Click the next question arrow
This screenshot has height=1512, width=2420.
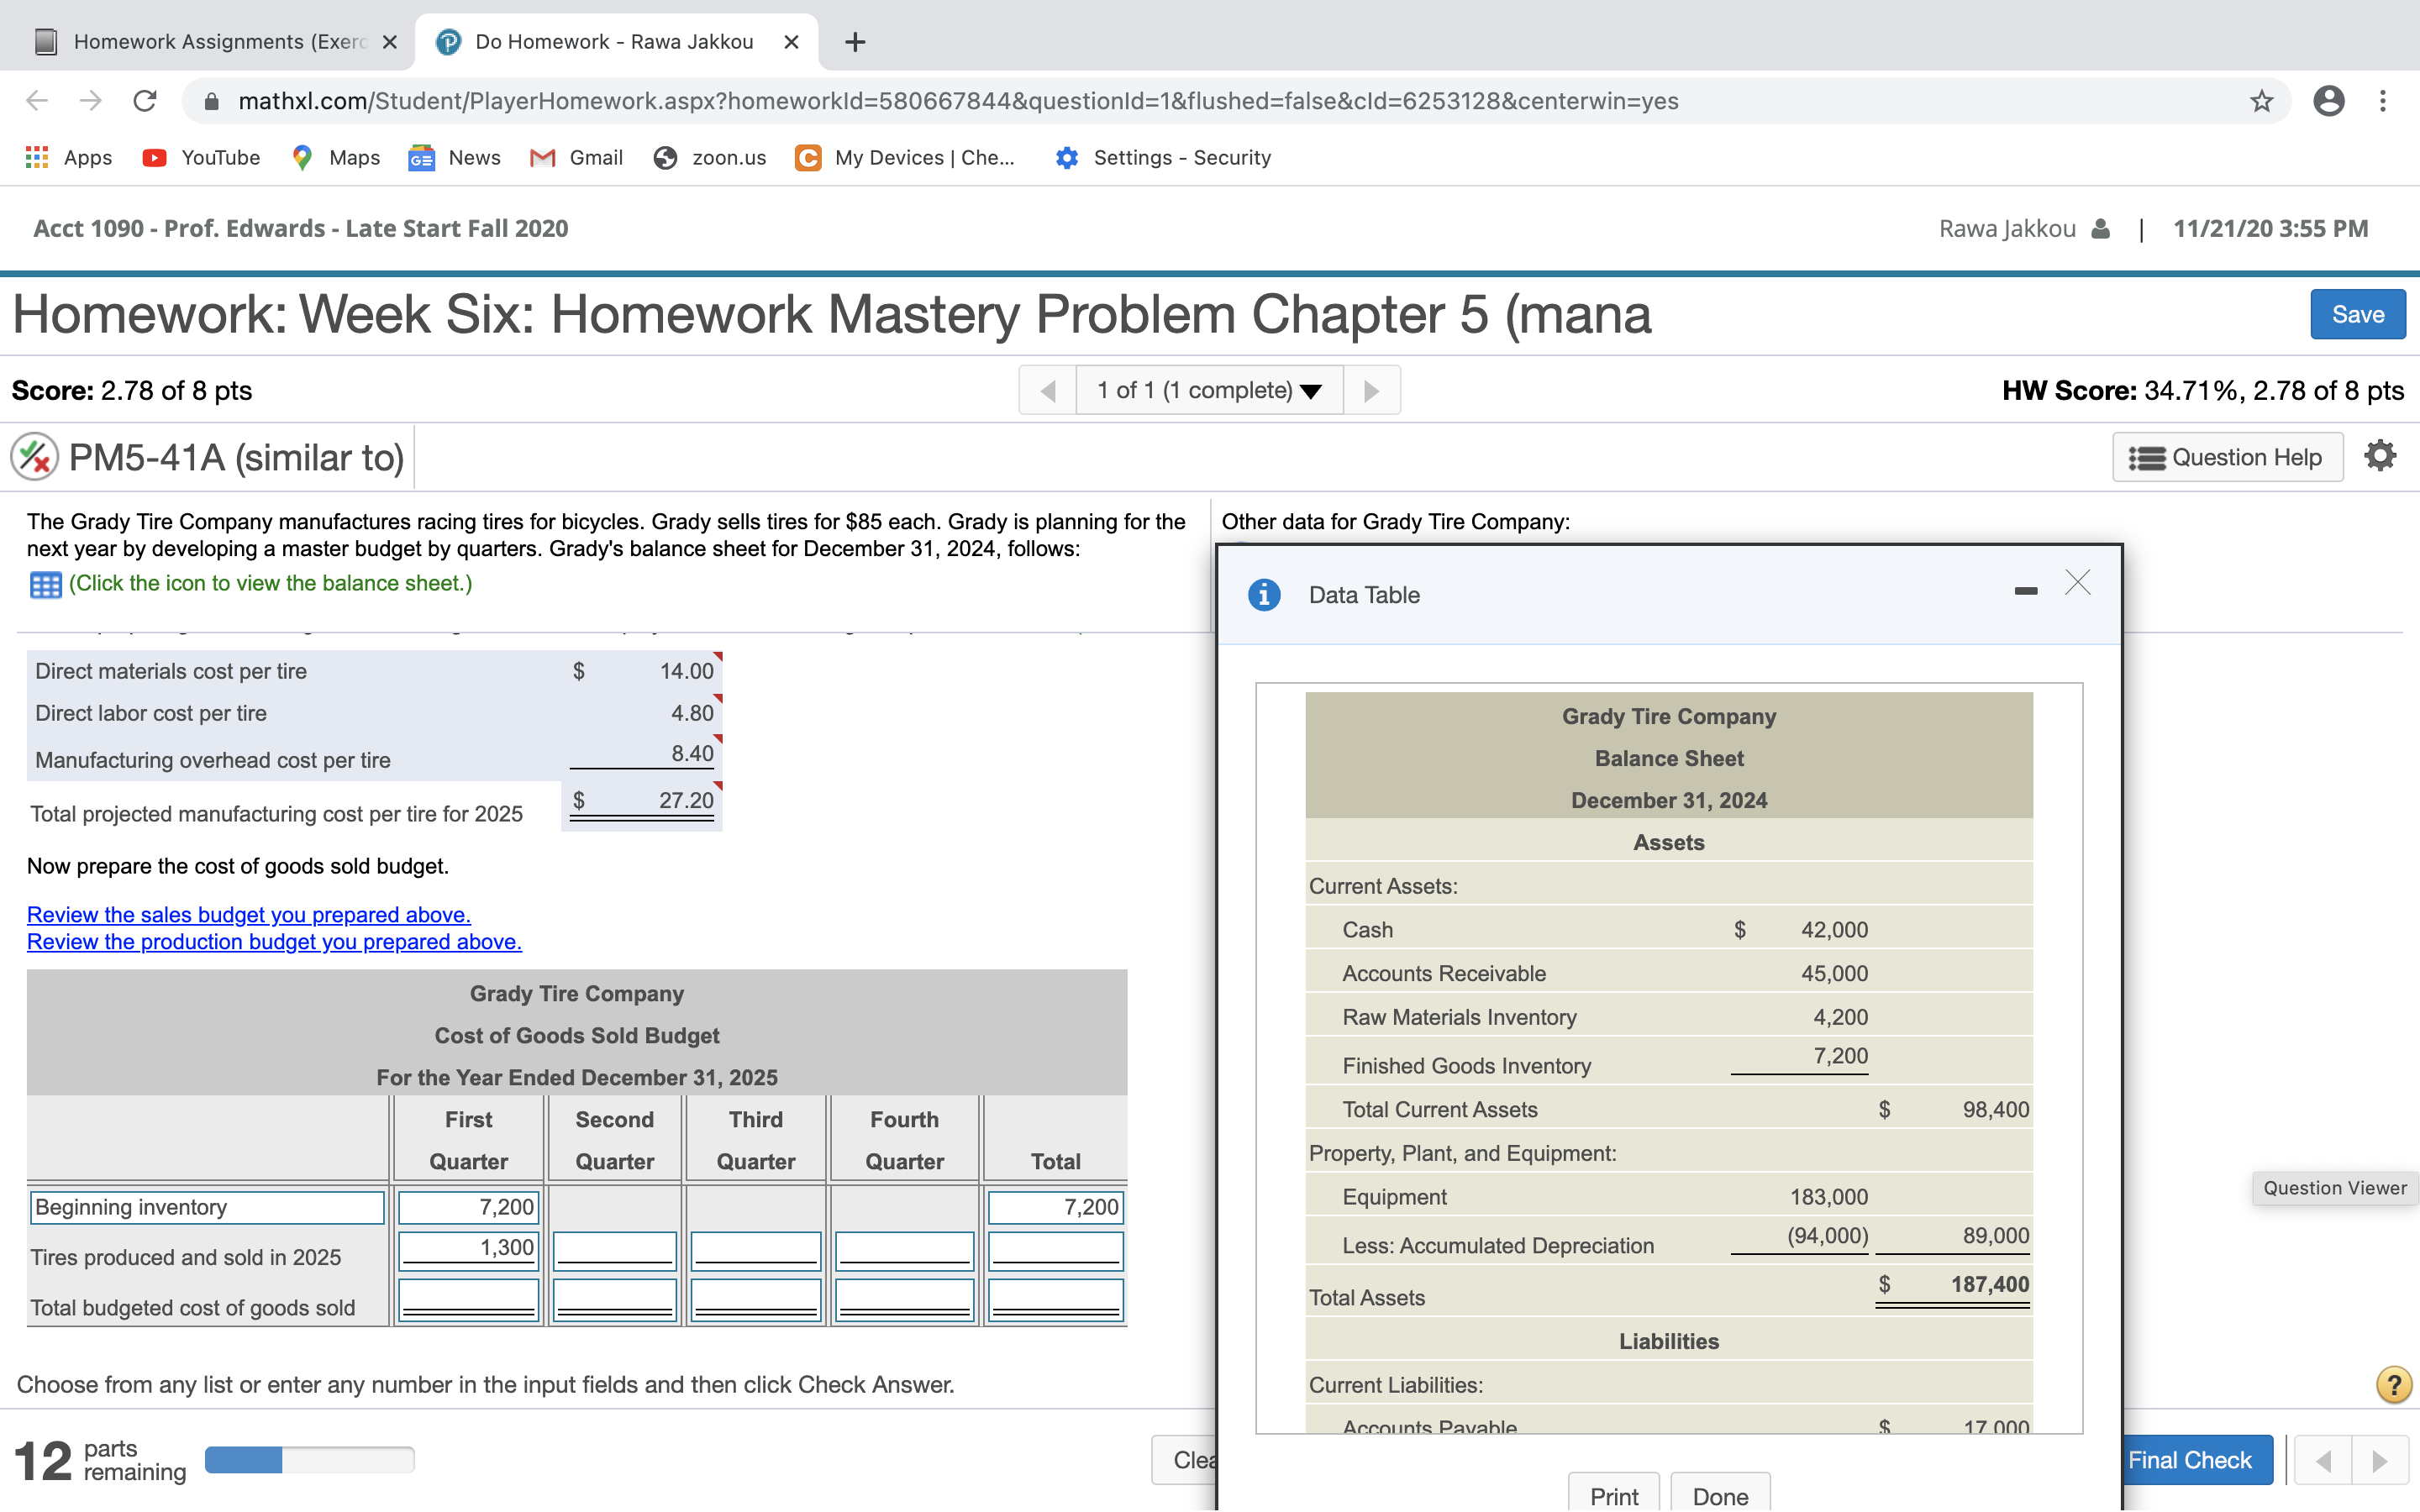(1371, 390)
